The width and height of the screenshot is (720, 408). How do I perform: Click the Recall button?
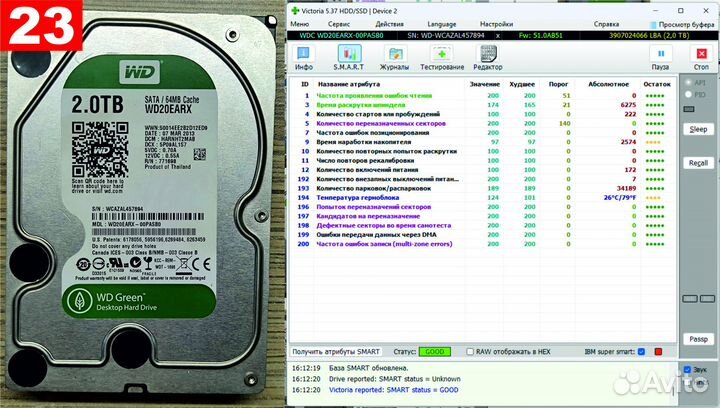698,163
